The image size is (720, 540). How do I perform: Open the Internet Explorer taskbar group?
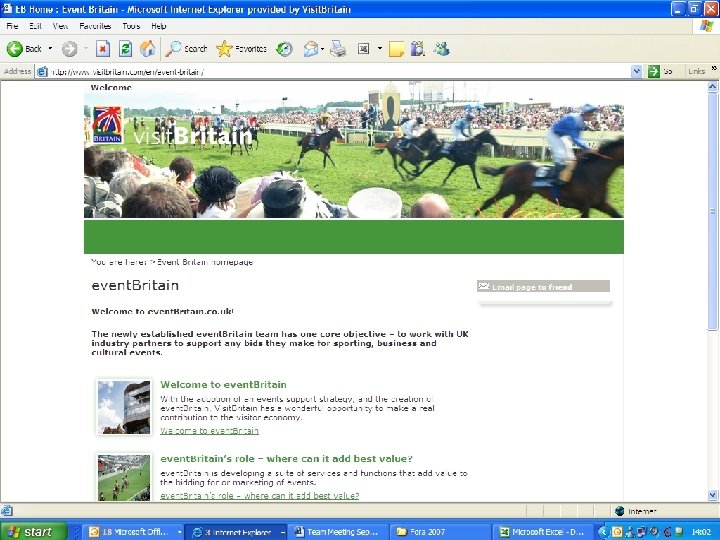coord(237,532)
